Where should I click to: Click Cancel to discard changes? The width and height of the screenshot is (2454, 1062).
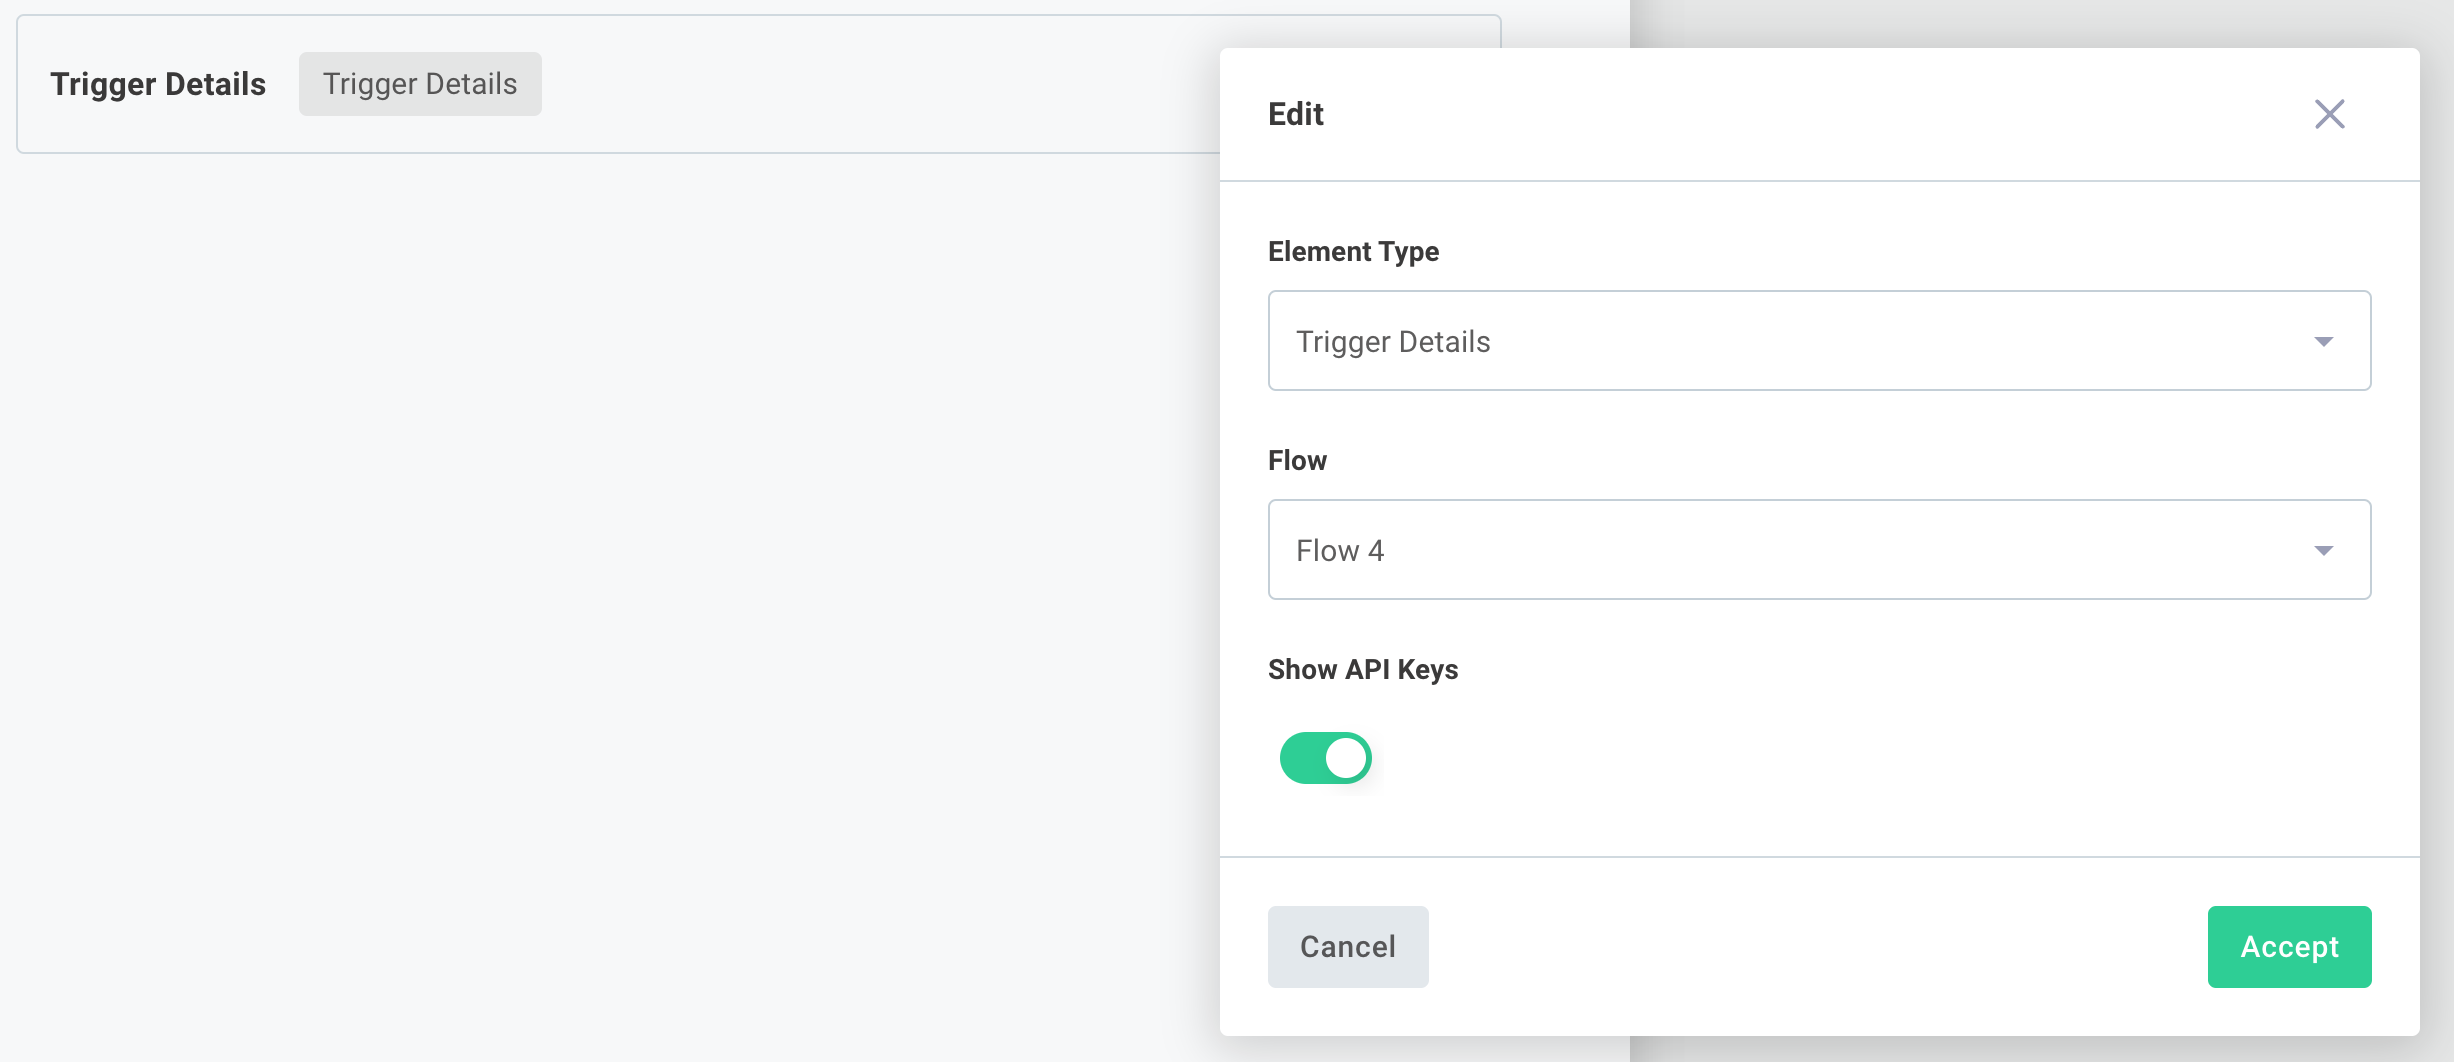pyautogui.click(x=1348, y=946)
